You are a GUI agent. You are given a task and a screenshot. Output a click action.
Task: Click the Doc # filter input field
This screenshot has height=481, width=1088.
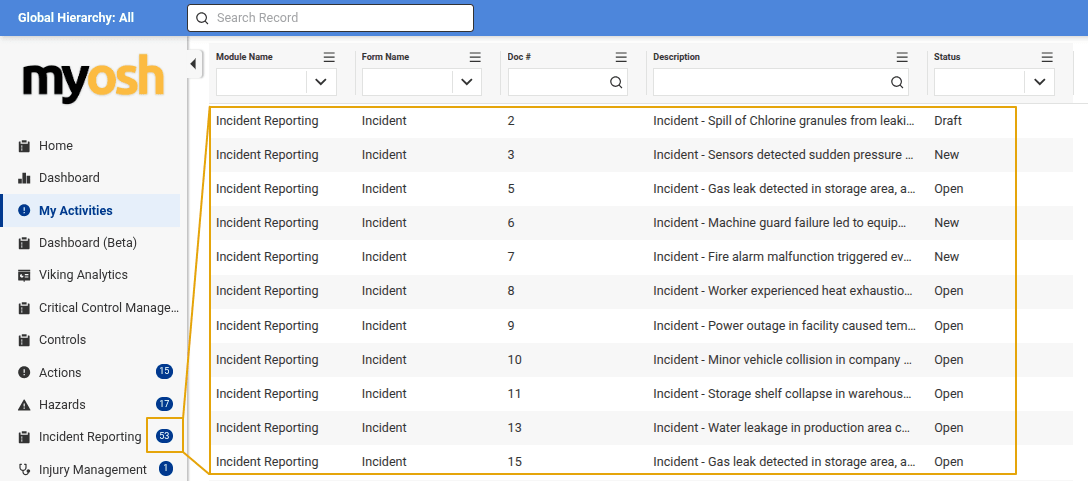pos(557,82)
